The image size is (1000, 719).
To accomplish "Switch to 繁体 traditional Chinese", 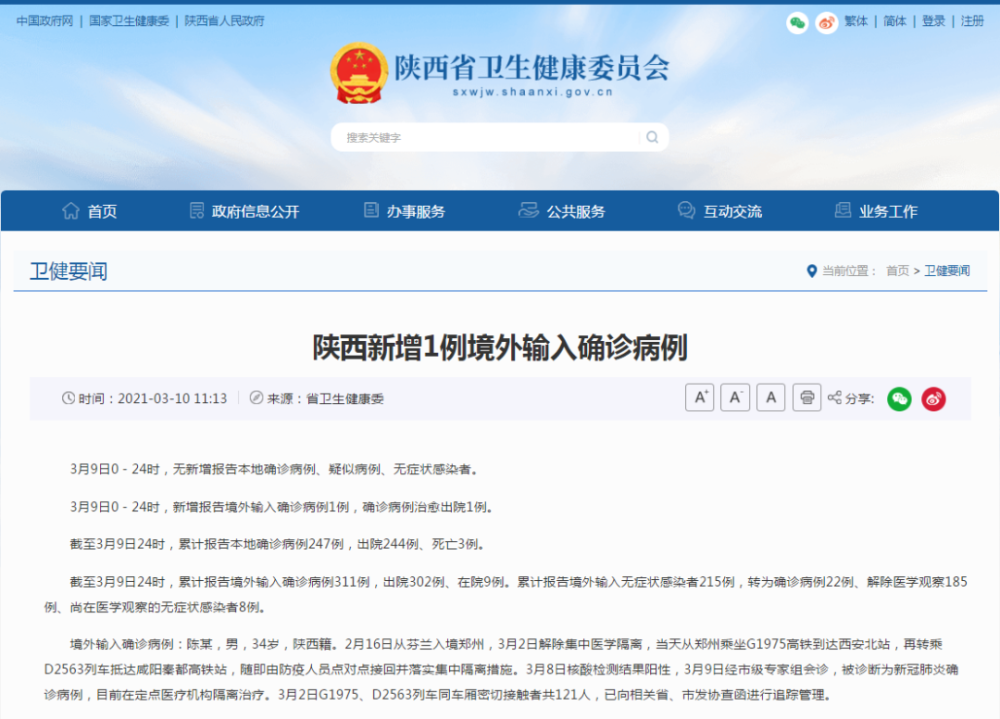I will (x=856, y=21).
